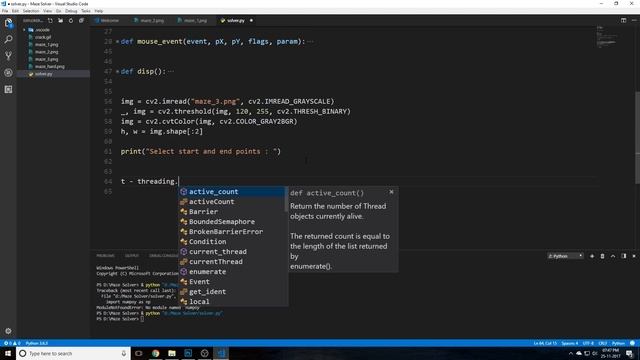640x360 pixels.
Task: Open the Extensions view in activity bar
Action: (8, 89)
